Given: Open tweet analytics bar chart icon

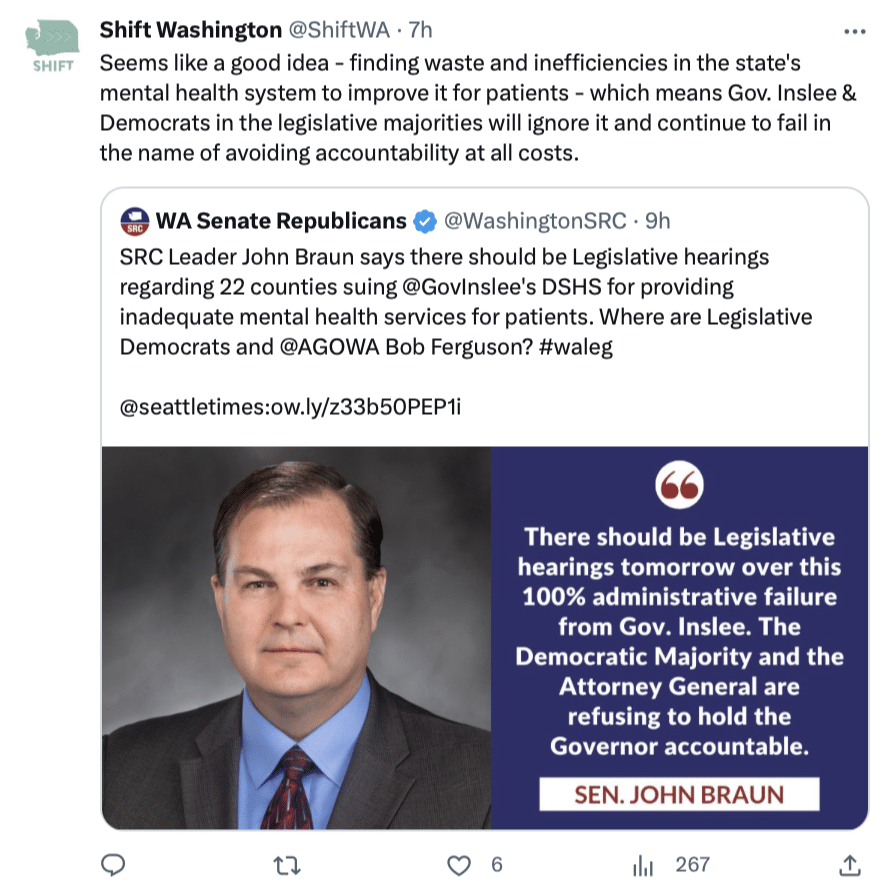Looking at the screenshot, I should pos(645,864).
